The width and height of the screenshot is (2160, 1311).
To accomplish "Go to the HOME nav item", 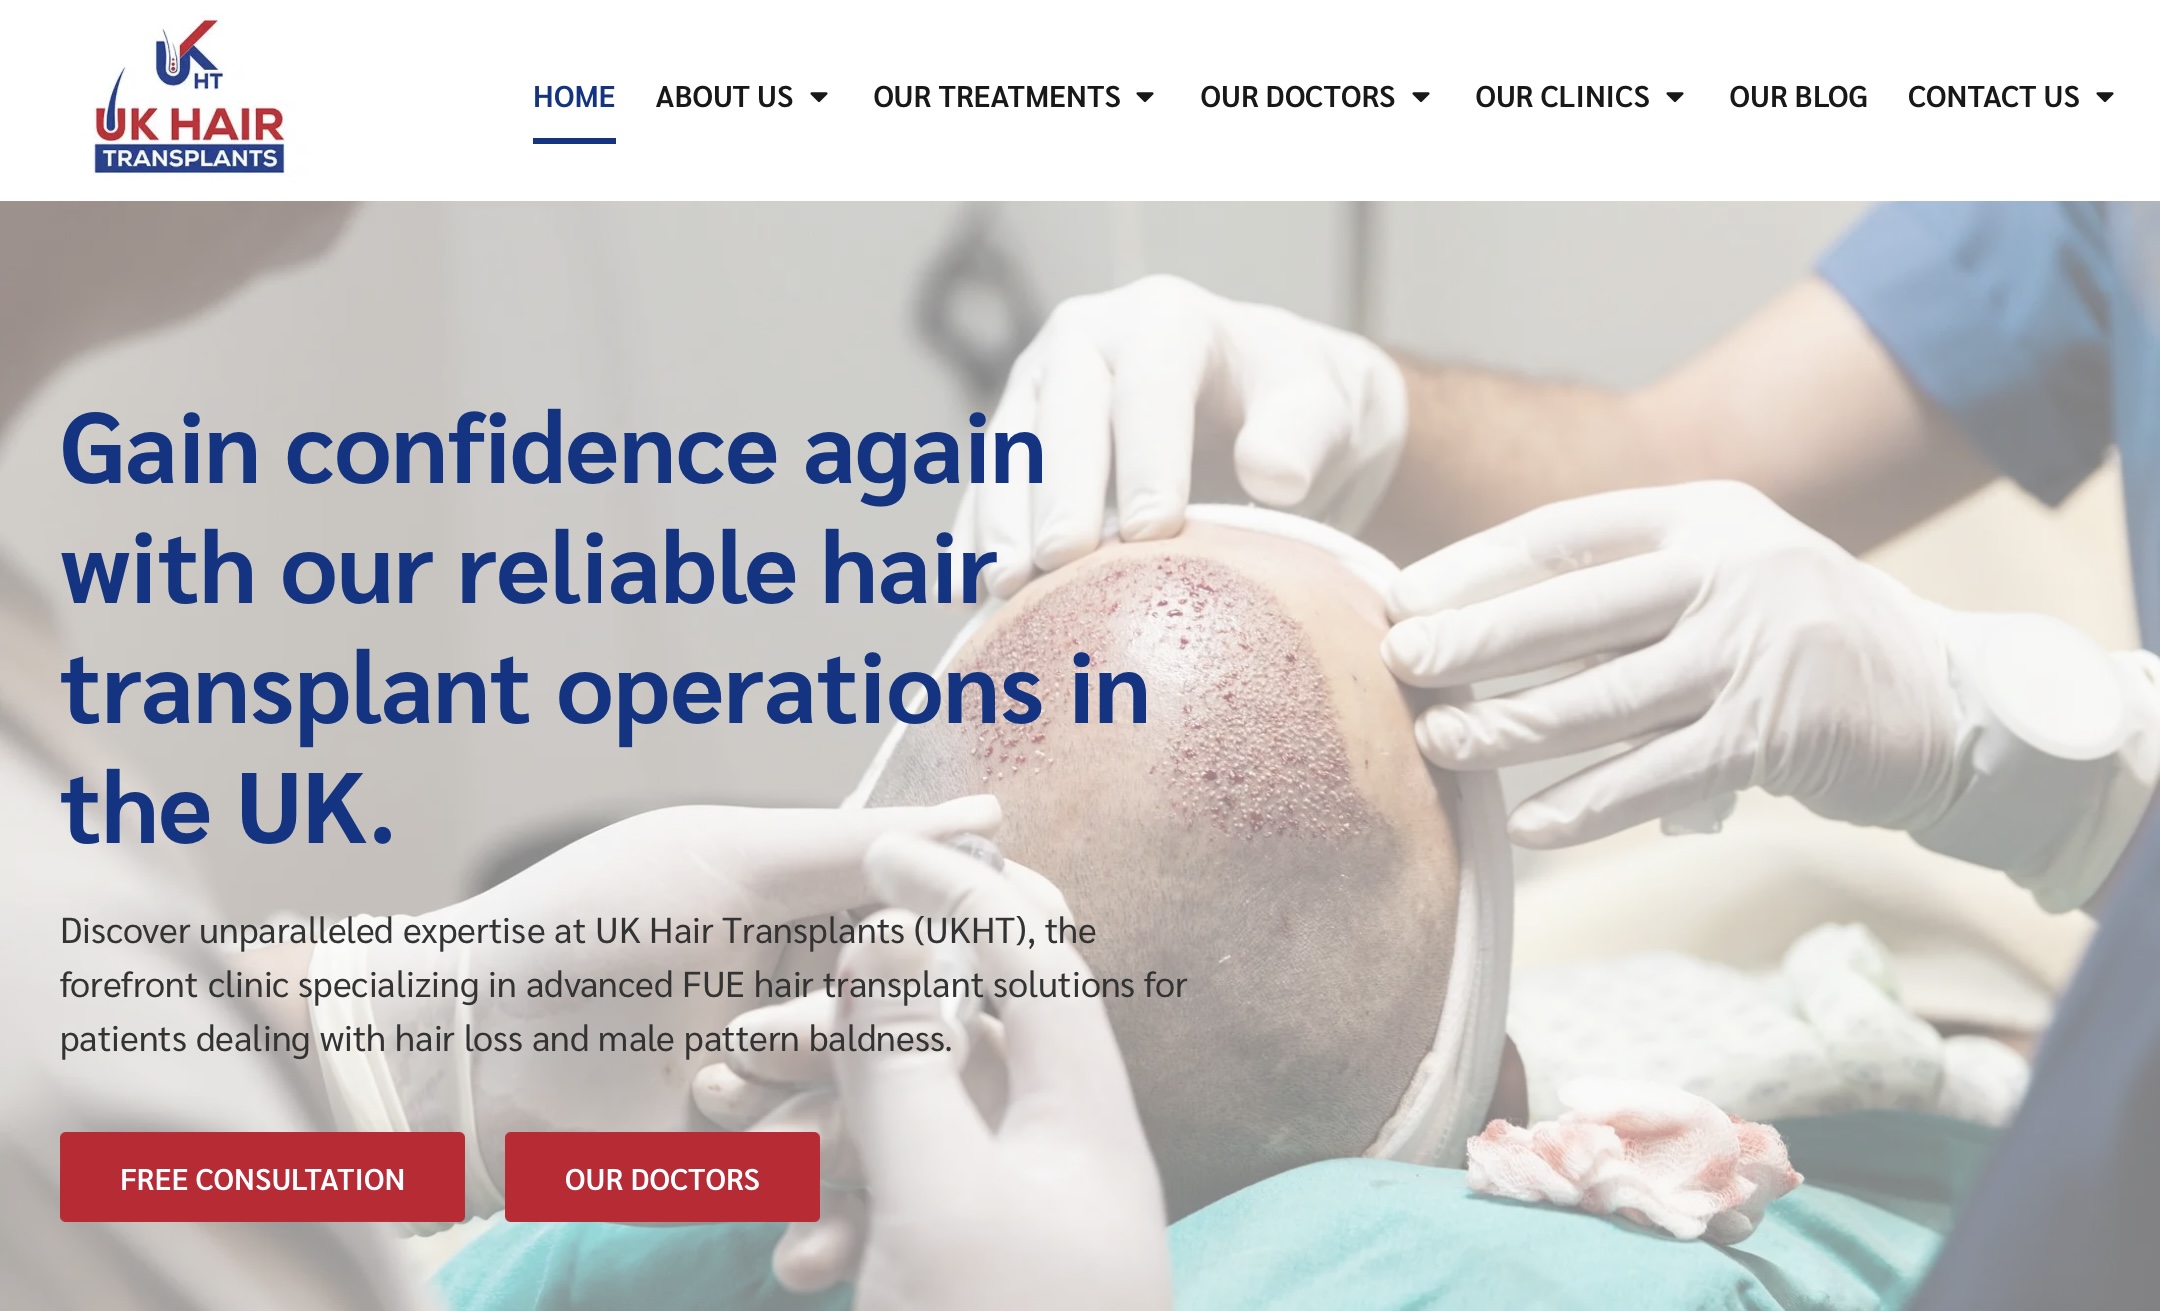I will coord(574,97).
